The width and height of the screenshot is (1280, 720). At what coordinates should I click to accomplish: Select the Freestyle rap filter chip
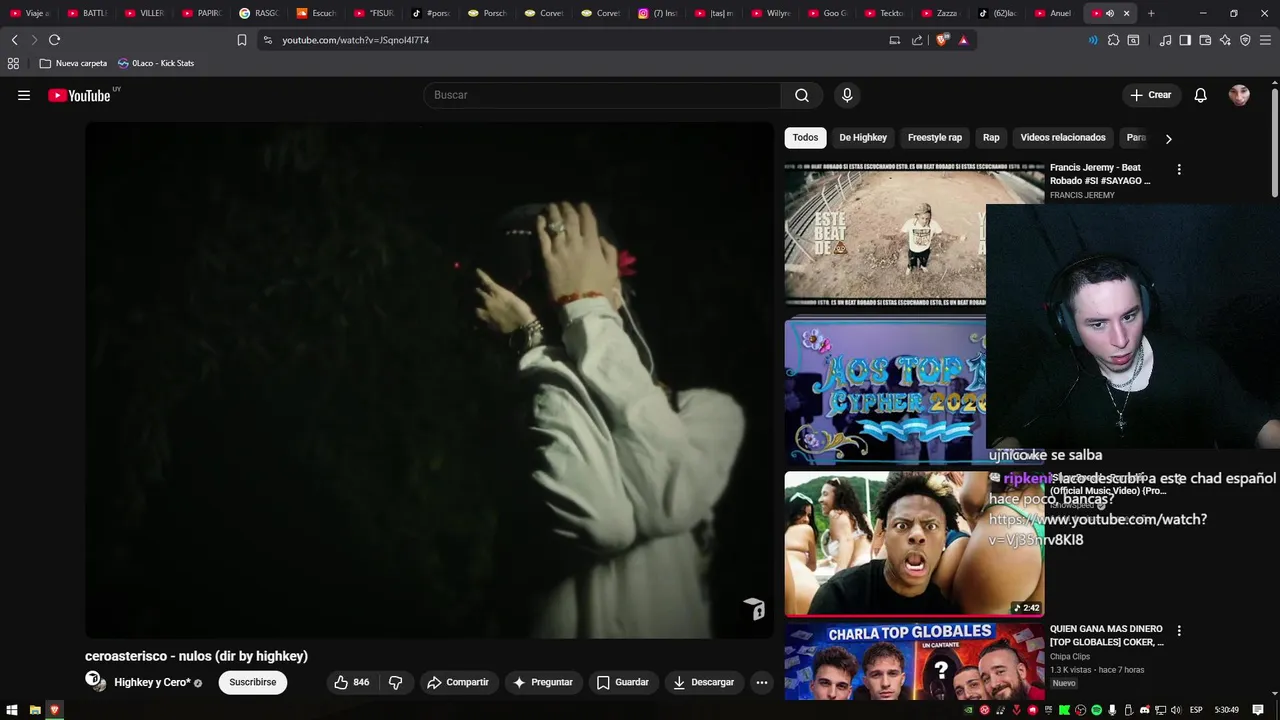click(935, 138)
